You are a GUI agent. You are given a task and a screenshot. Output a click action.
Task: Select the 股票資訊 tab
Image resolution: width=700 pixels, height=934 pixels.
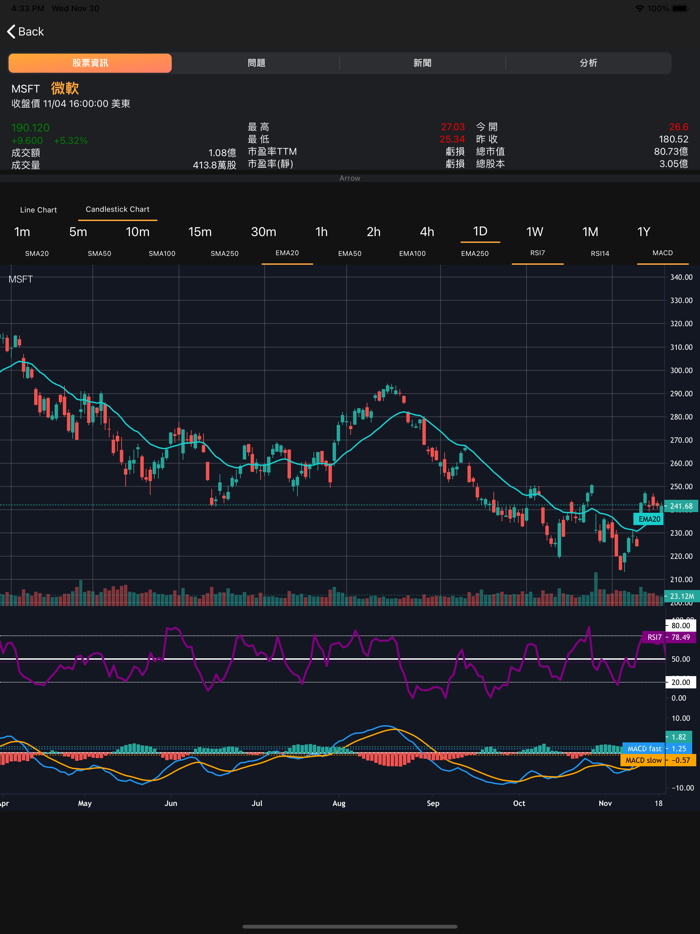[x=90, y=63]
